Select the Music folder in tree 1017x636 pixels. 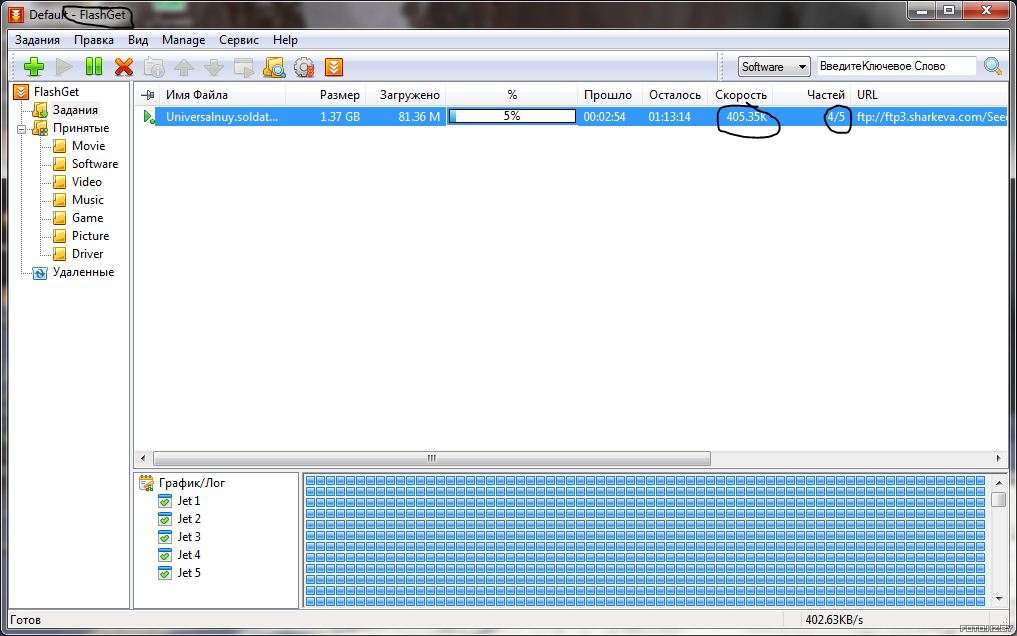(88, 200)
